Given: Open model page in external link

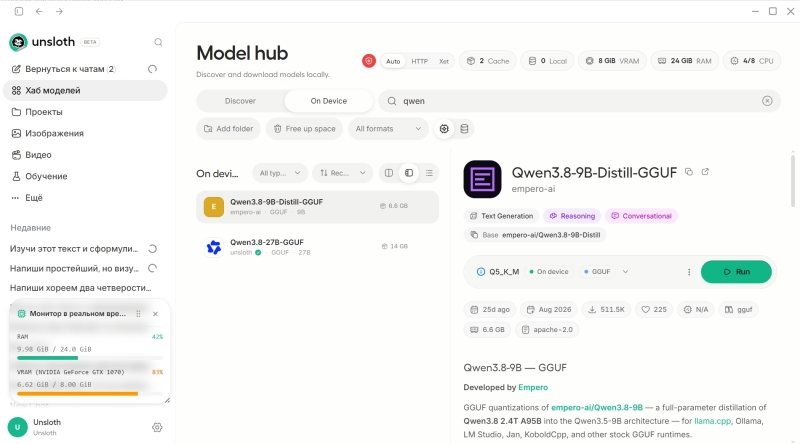Looking at the screenshot, I should [705, 172].
